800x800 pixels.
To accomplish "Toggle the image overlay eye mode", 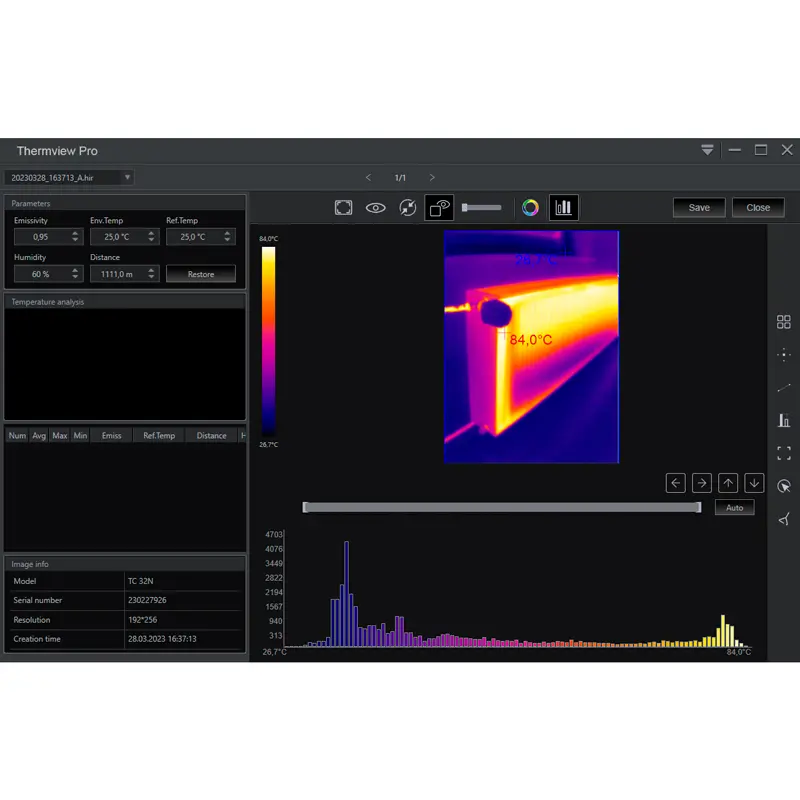I will [440, 207].
